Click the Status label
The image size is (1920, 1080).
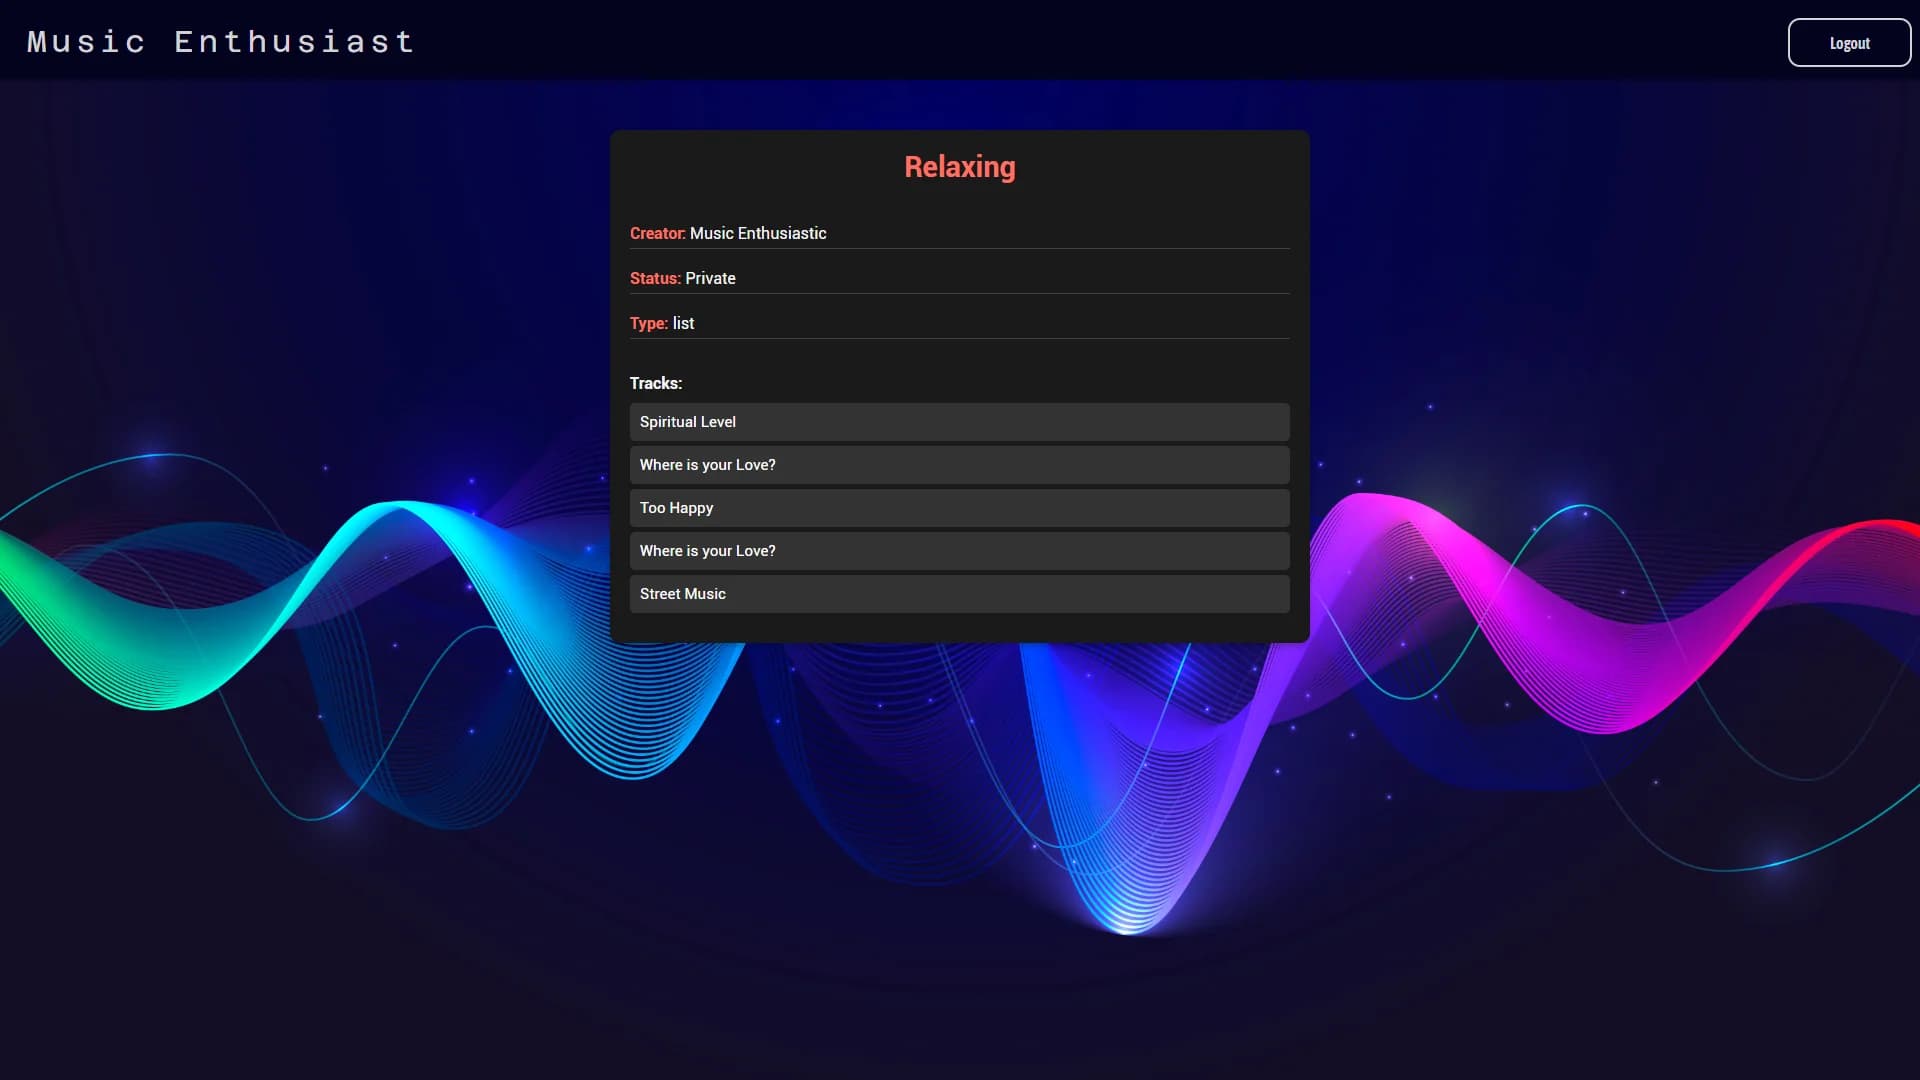point(655,278)
